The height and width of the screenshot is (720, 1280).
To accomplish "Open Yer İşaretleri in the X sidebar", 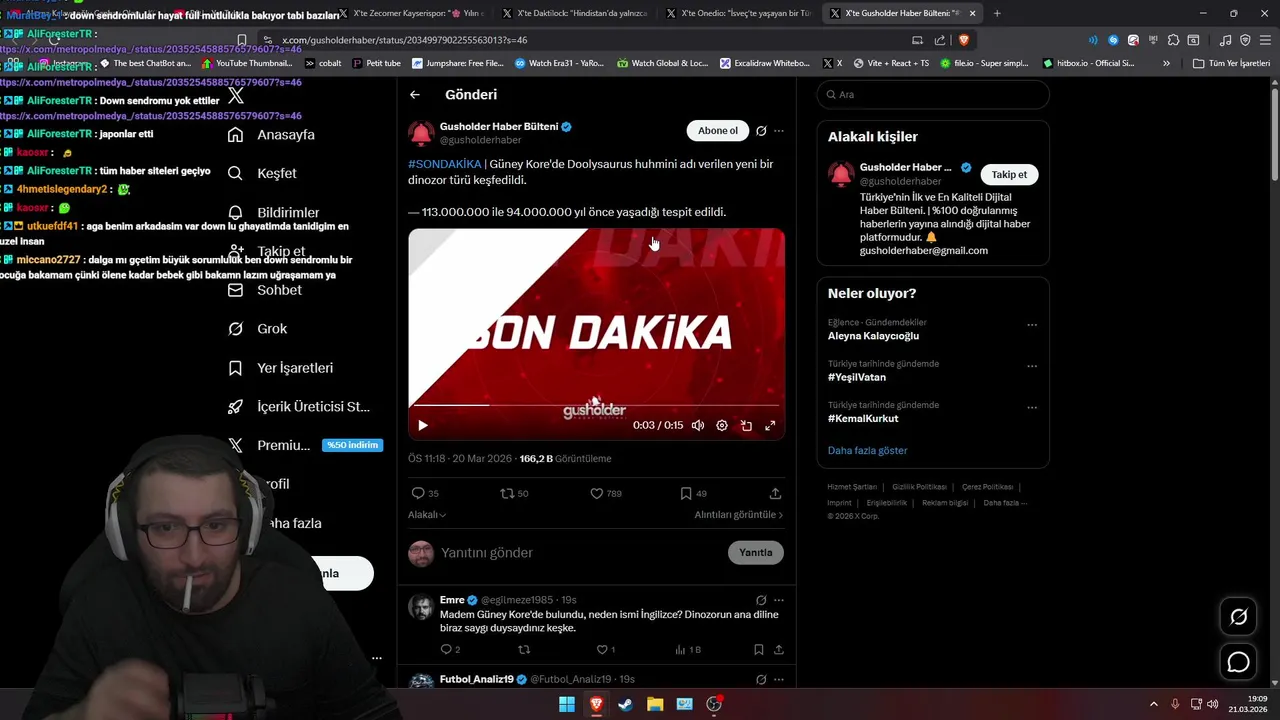I will click(280, 368).
